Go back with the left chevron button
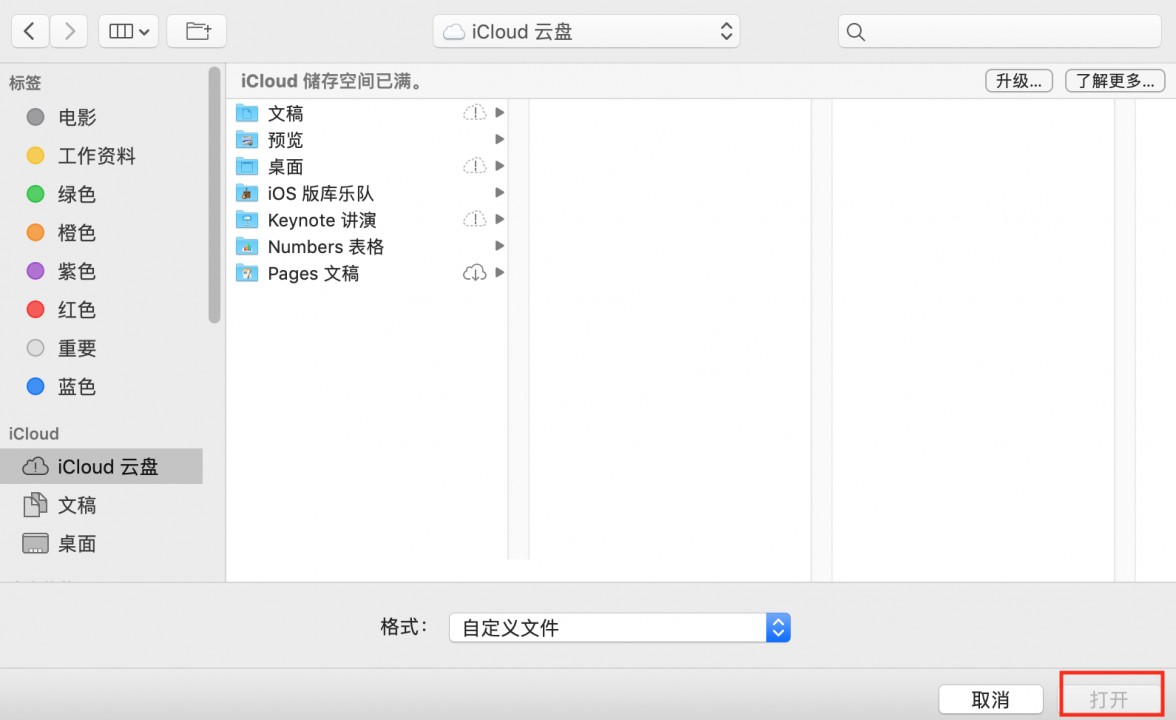The height and width of the screenshot is (720, 1176). pyautogui.click(x=30, y=31)
